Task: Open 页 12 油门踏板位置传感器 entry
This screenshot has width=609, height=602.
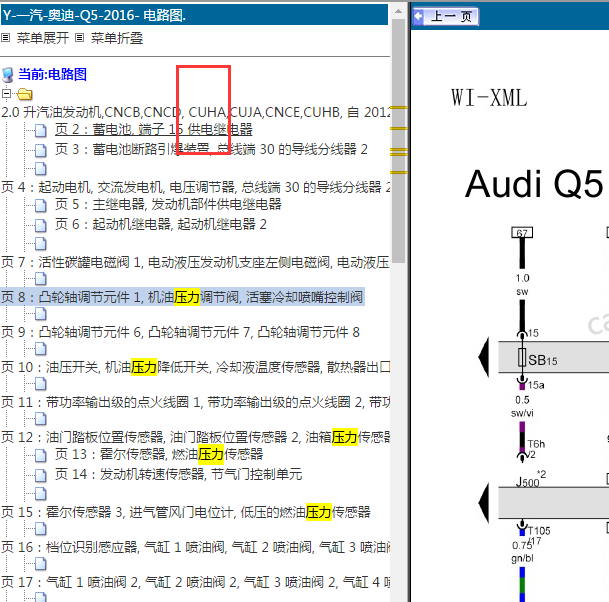Action: pyautogui.click(x=195, y=437)
